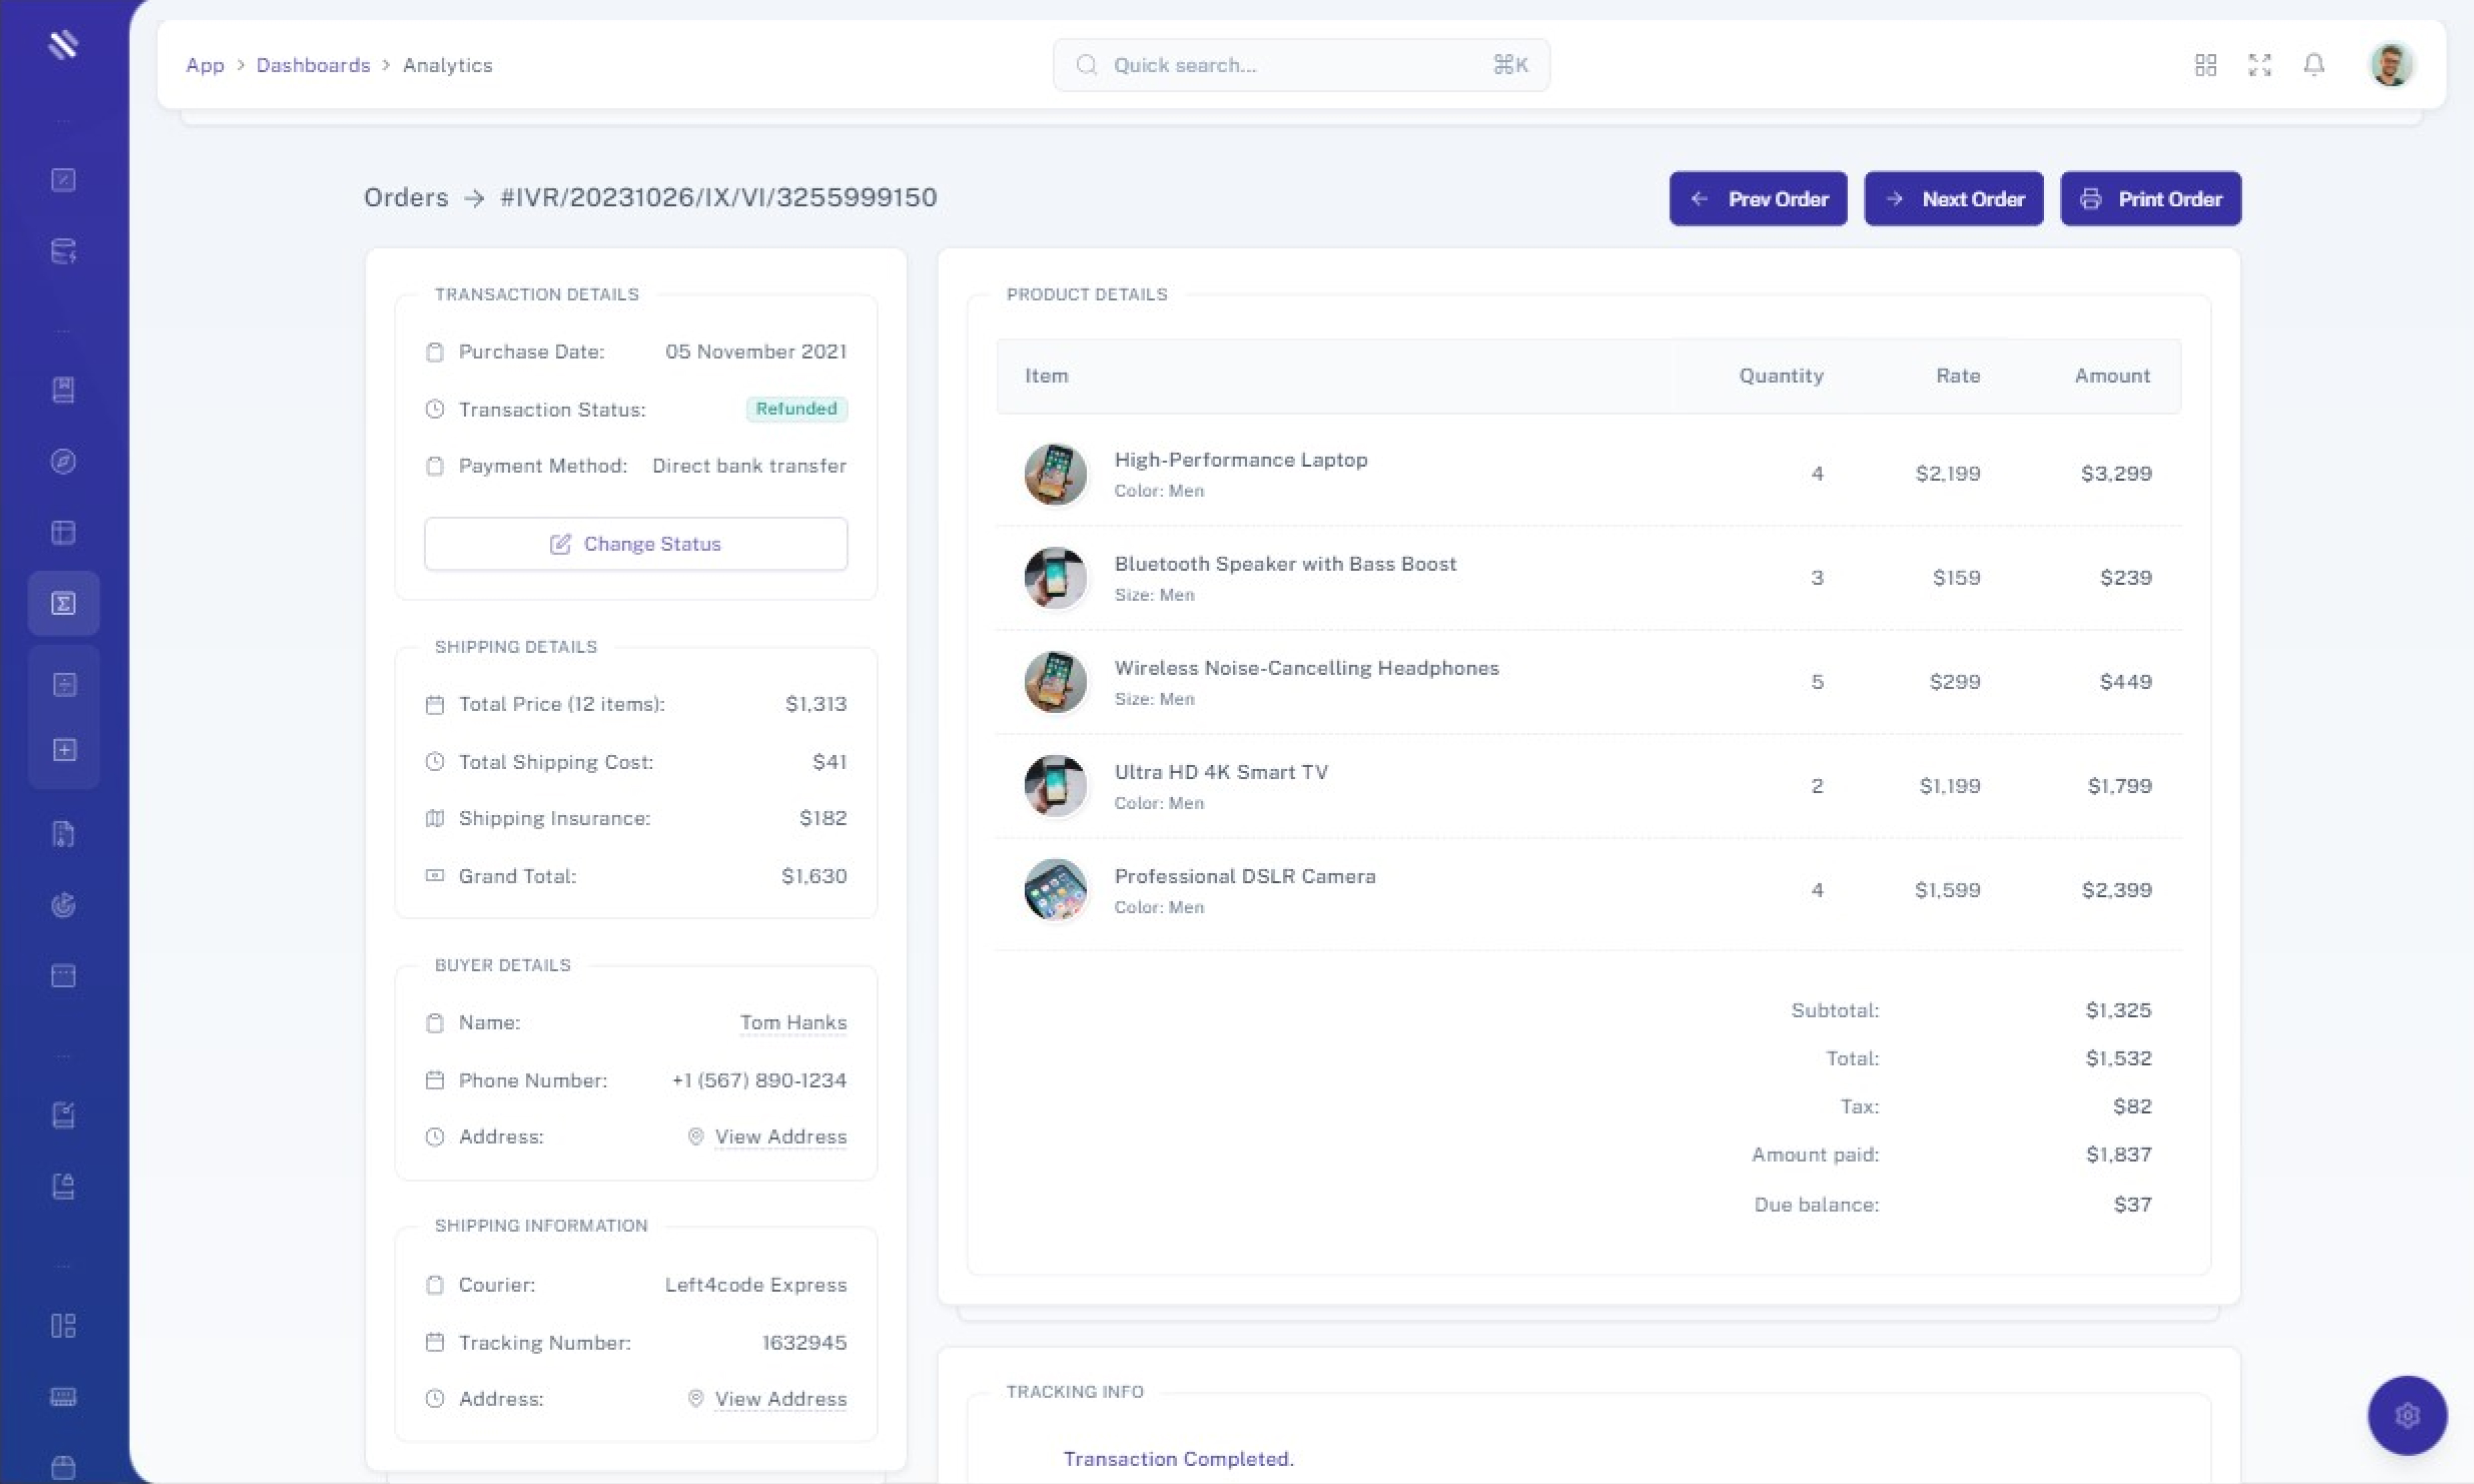Viewport: 2474px width, 1484px height.
Task: Click the app logo in sidebar
Action: coord(63,45)
